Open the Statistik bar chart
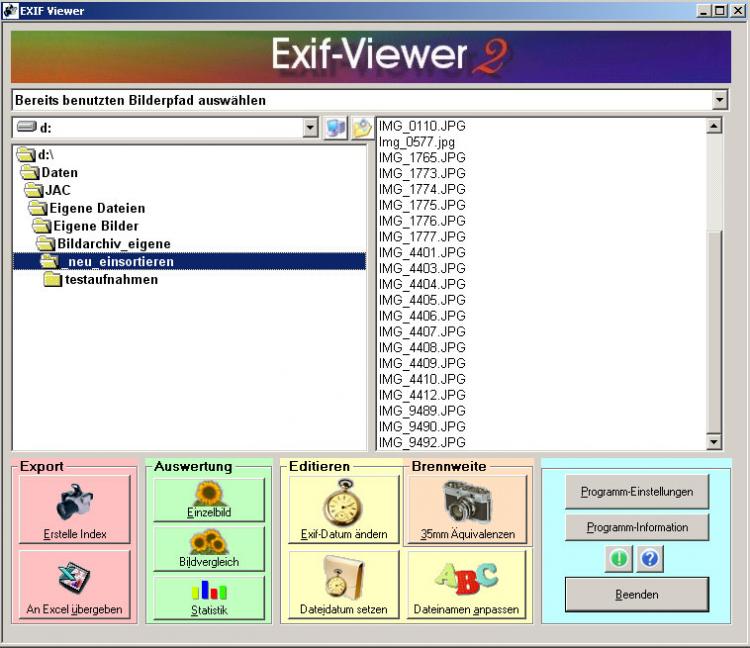750x648 pixels. click(x=209, y=597)
